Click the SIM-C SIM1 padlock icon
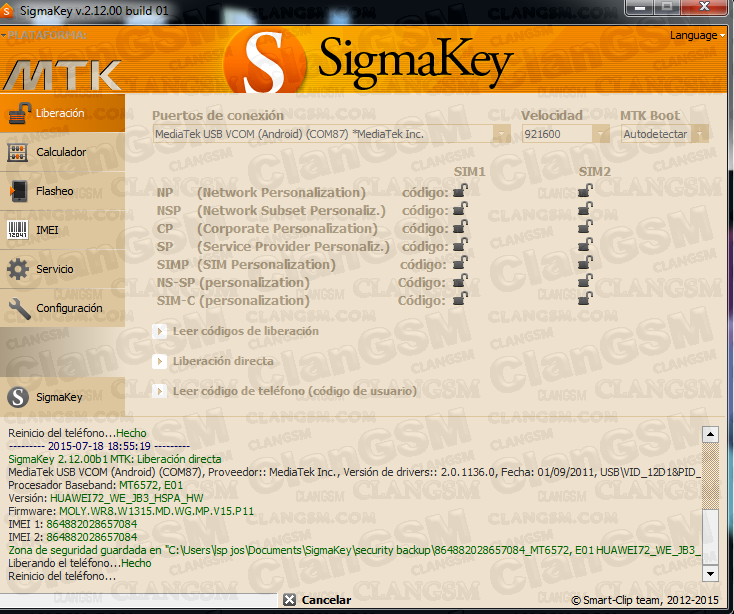This screenshot has height=614, width=734. [x=460, y=300]
